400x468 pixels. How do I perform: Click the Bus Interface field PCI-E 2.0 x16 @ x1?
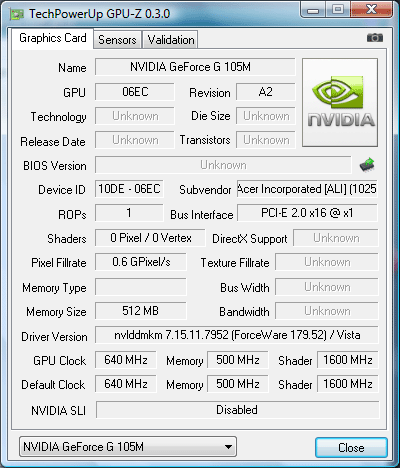click(307, 213)
